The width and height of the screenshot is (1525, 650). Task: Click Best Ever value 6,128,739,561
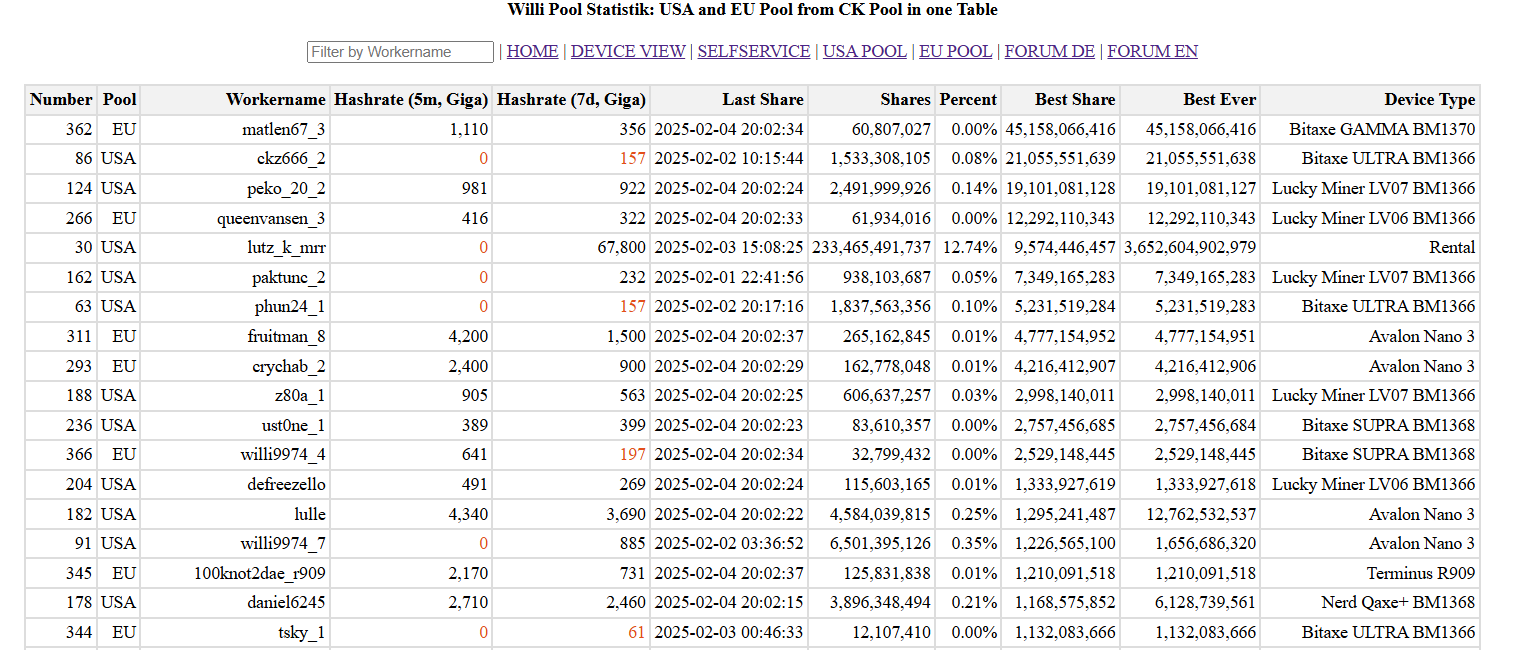click(x=1205, y=603)
